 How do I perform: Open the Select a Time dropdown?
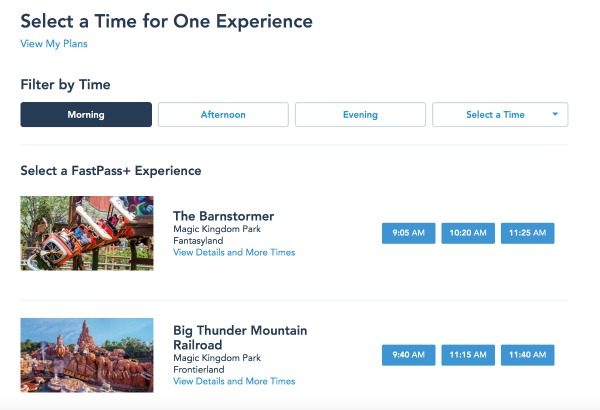tap(500, 114)
